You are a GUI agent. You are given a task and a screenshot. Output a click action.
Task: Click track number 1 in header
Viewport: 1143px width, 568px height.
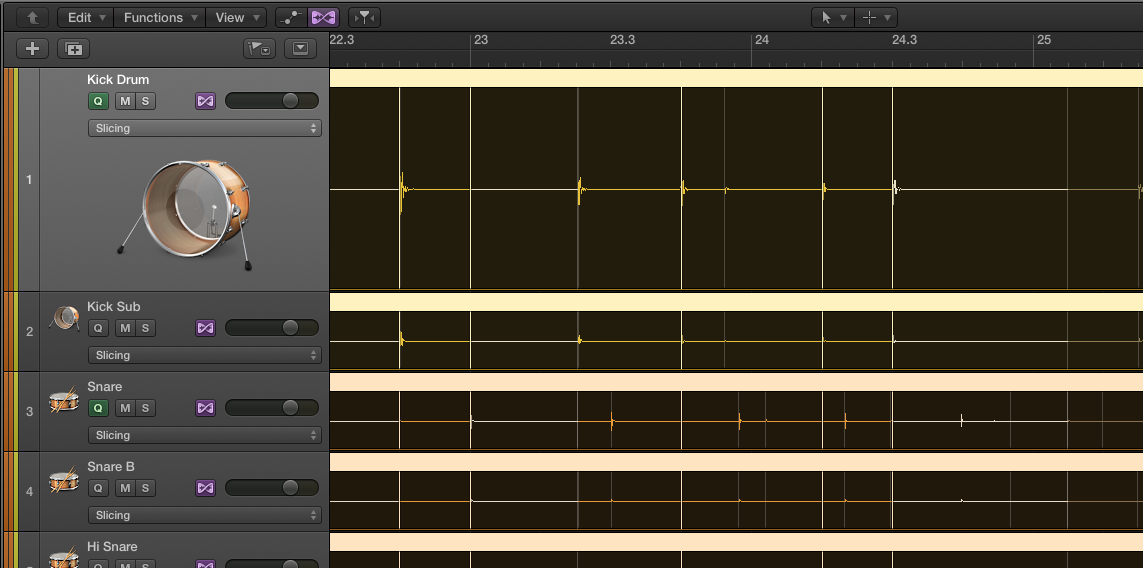point(29,179)
